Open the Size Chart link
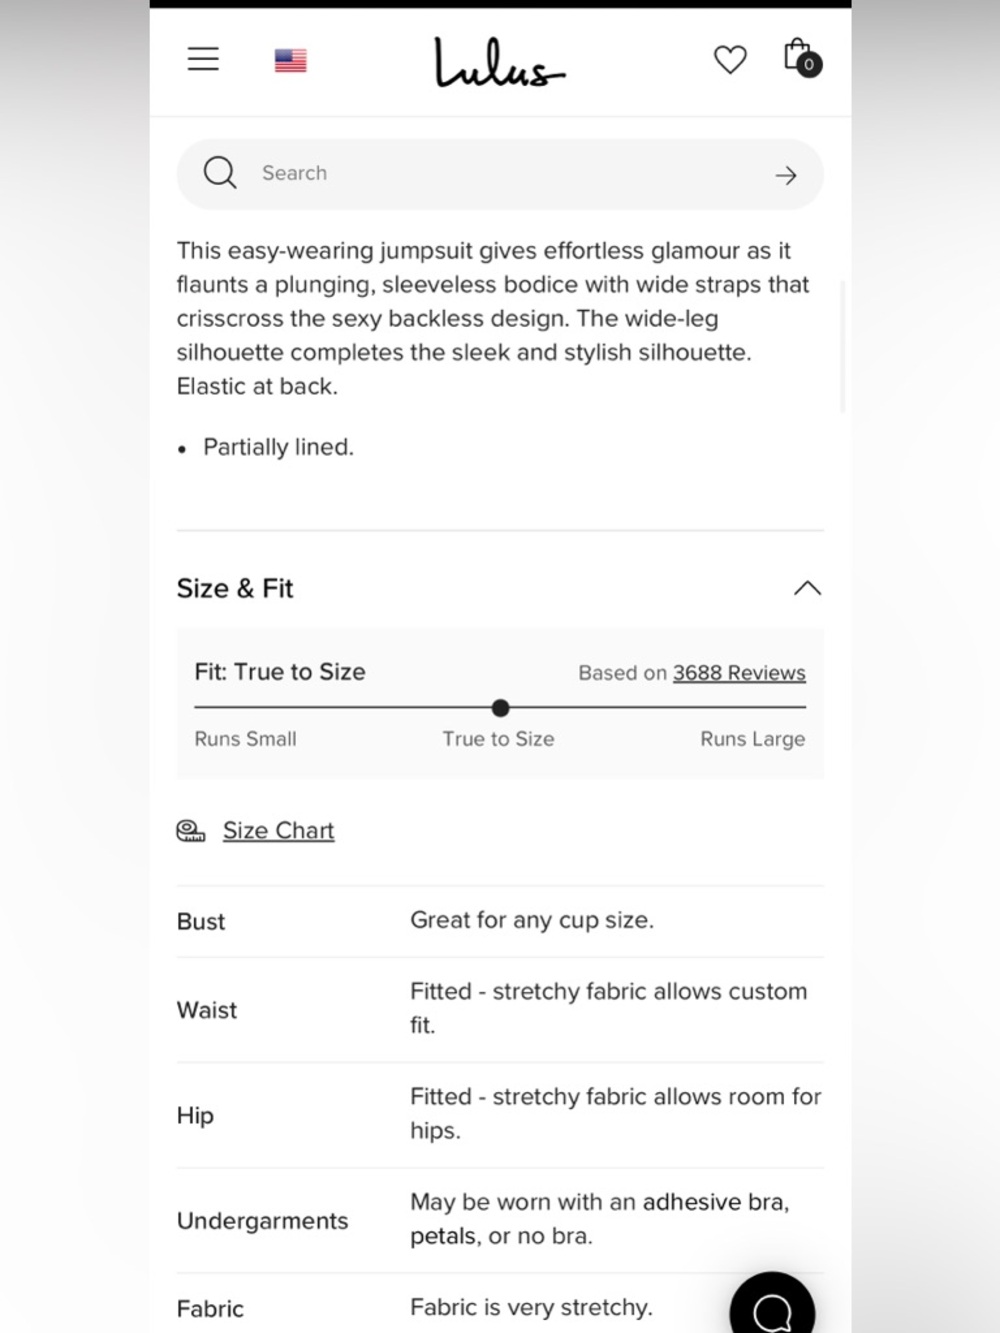Viewport: 1000px width, 1333px height. point(278,831)
